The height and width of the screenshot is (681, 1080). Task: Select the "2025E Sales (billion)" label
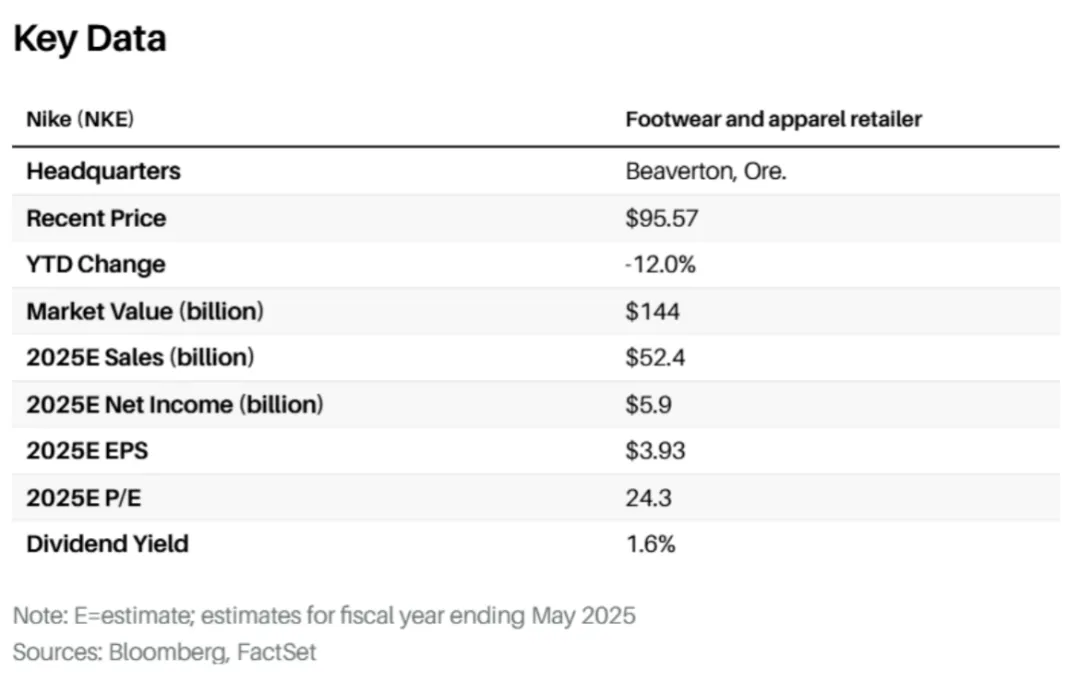point(141,357)
